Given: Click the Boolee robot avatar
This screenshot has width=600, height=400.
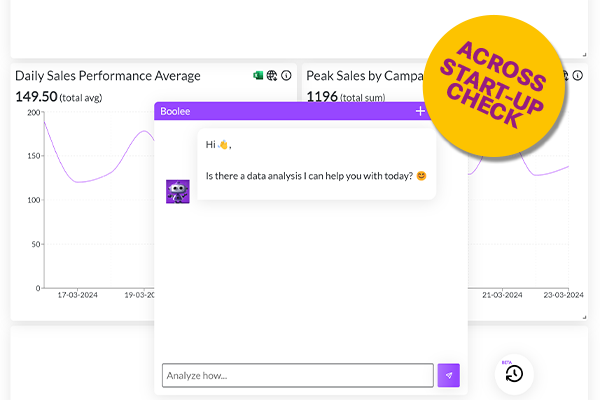Looking at the screenshot, I should click(177, 192).
